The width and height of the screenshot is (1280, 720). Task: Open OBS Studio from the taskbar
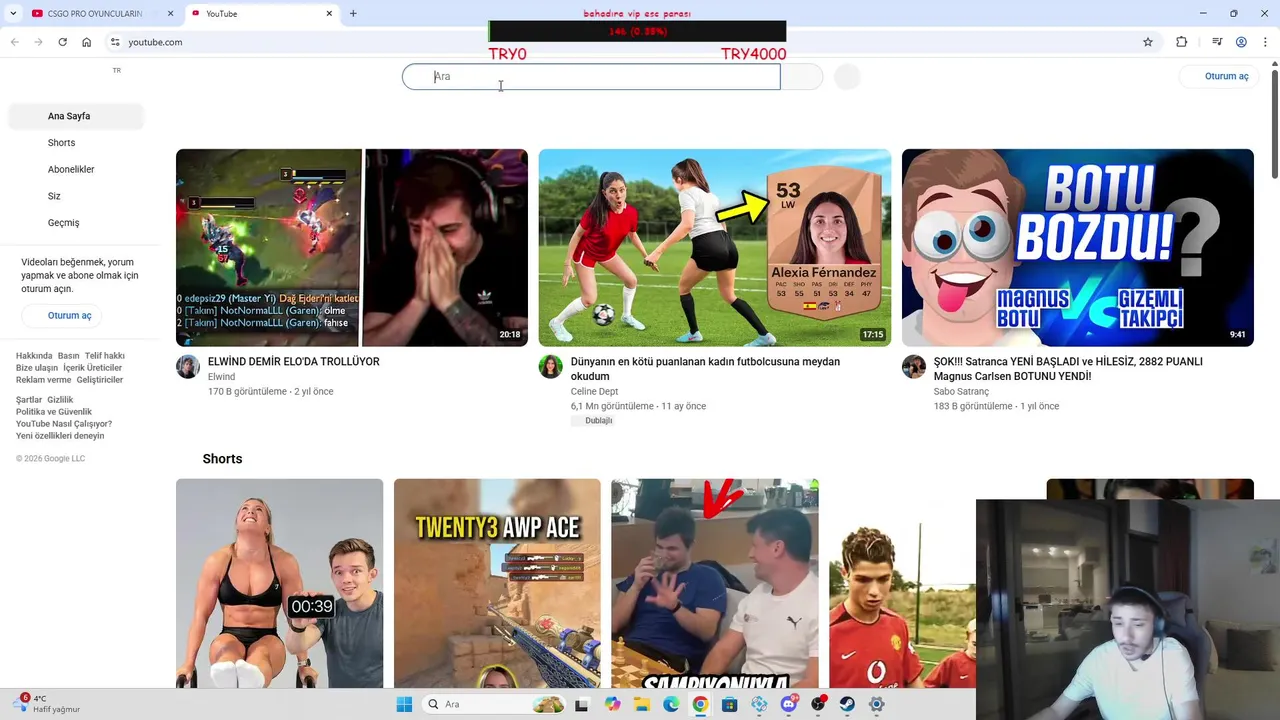click(x=818, y=704)
